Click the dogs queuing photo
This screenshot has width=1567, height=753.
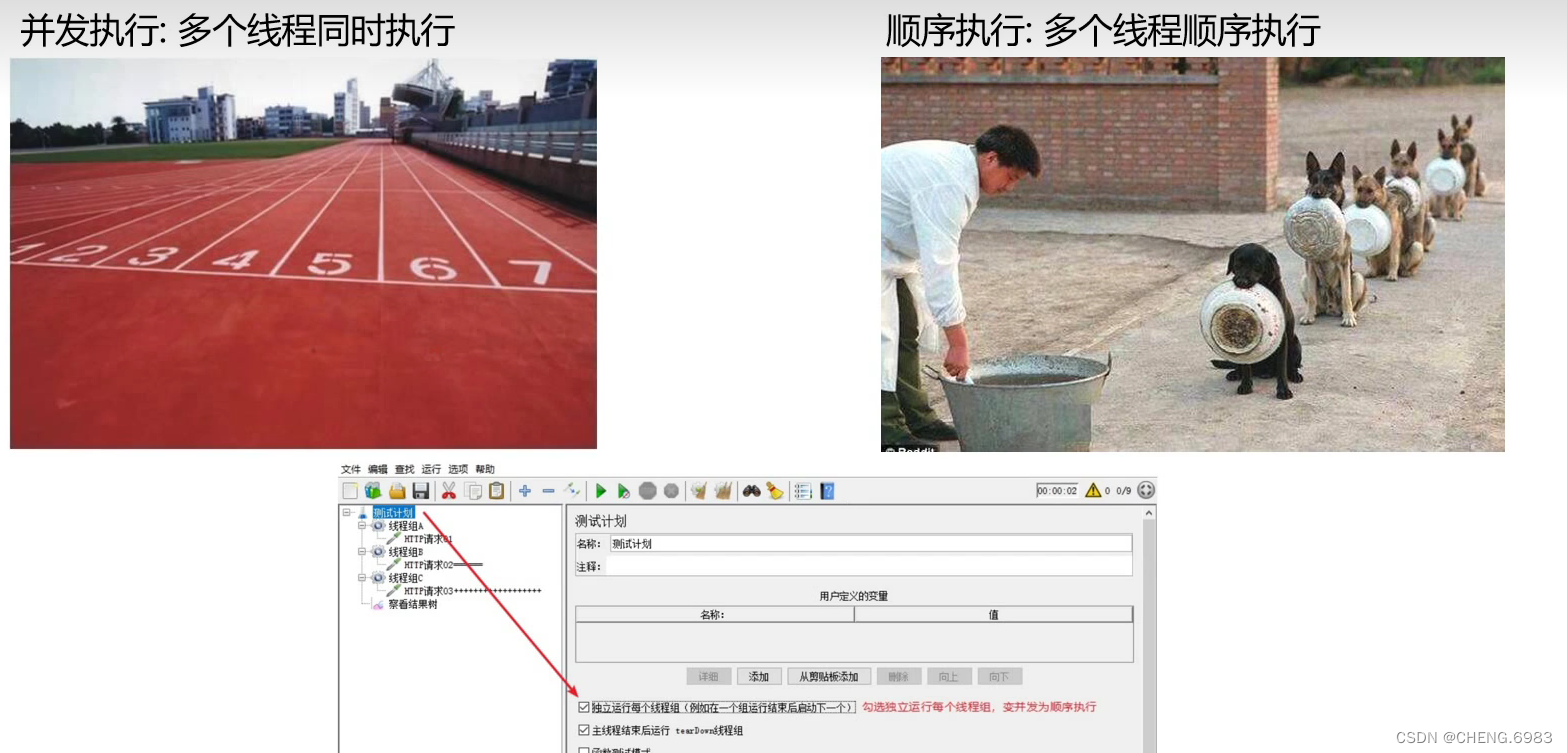pyautogui.click(x=1192, y=254)
